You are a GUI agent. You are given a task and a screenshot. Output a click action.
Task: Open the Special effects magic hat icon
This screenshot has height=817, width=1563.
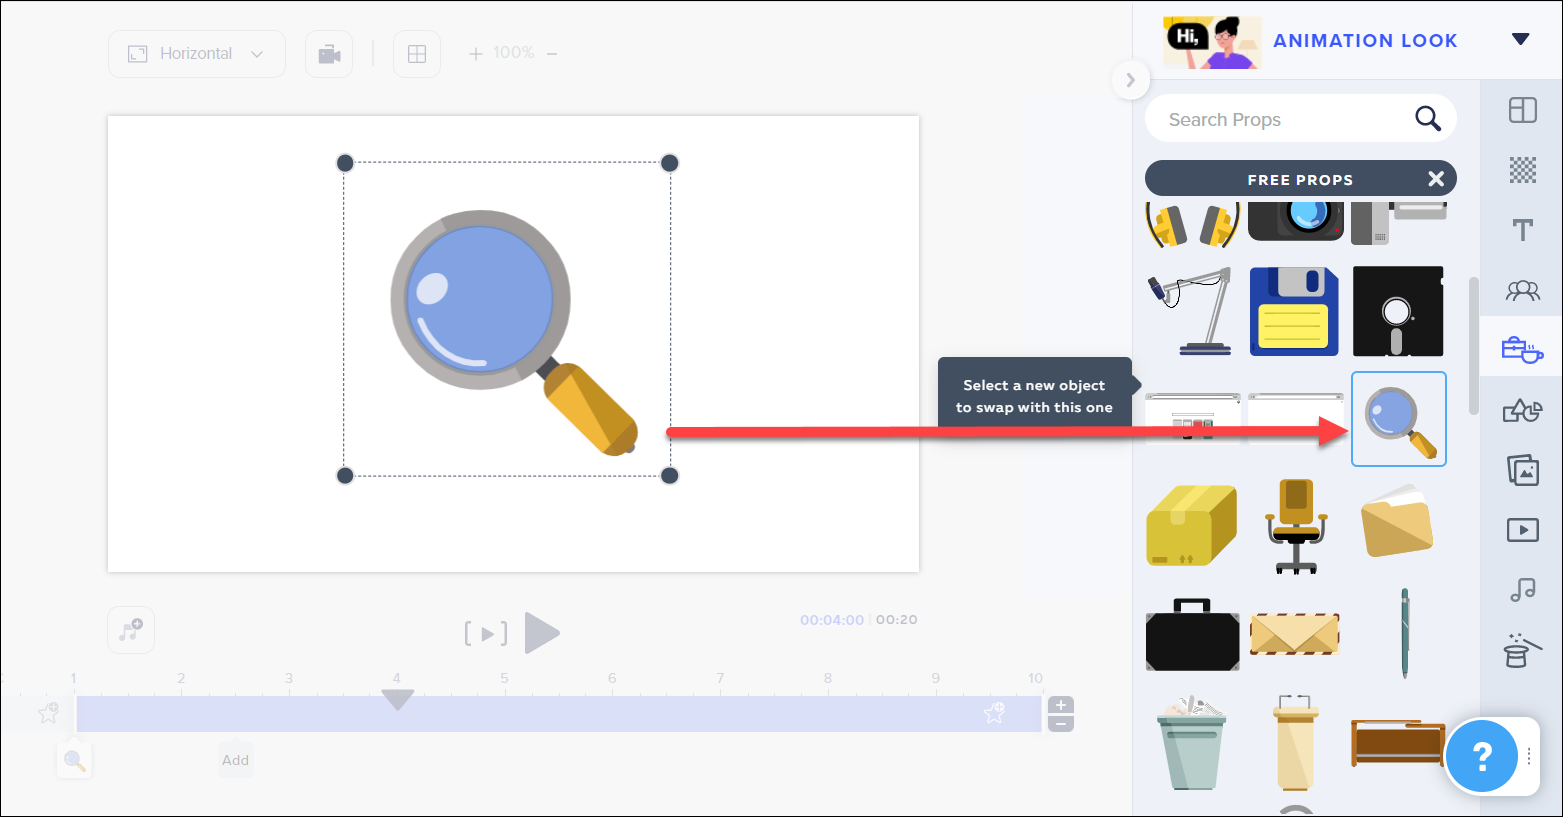1522,650
